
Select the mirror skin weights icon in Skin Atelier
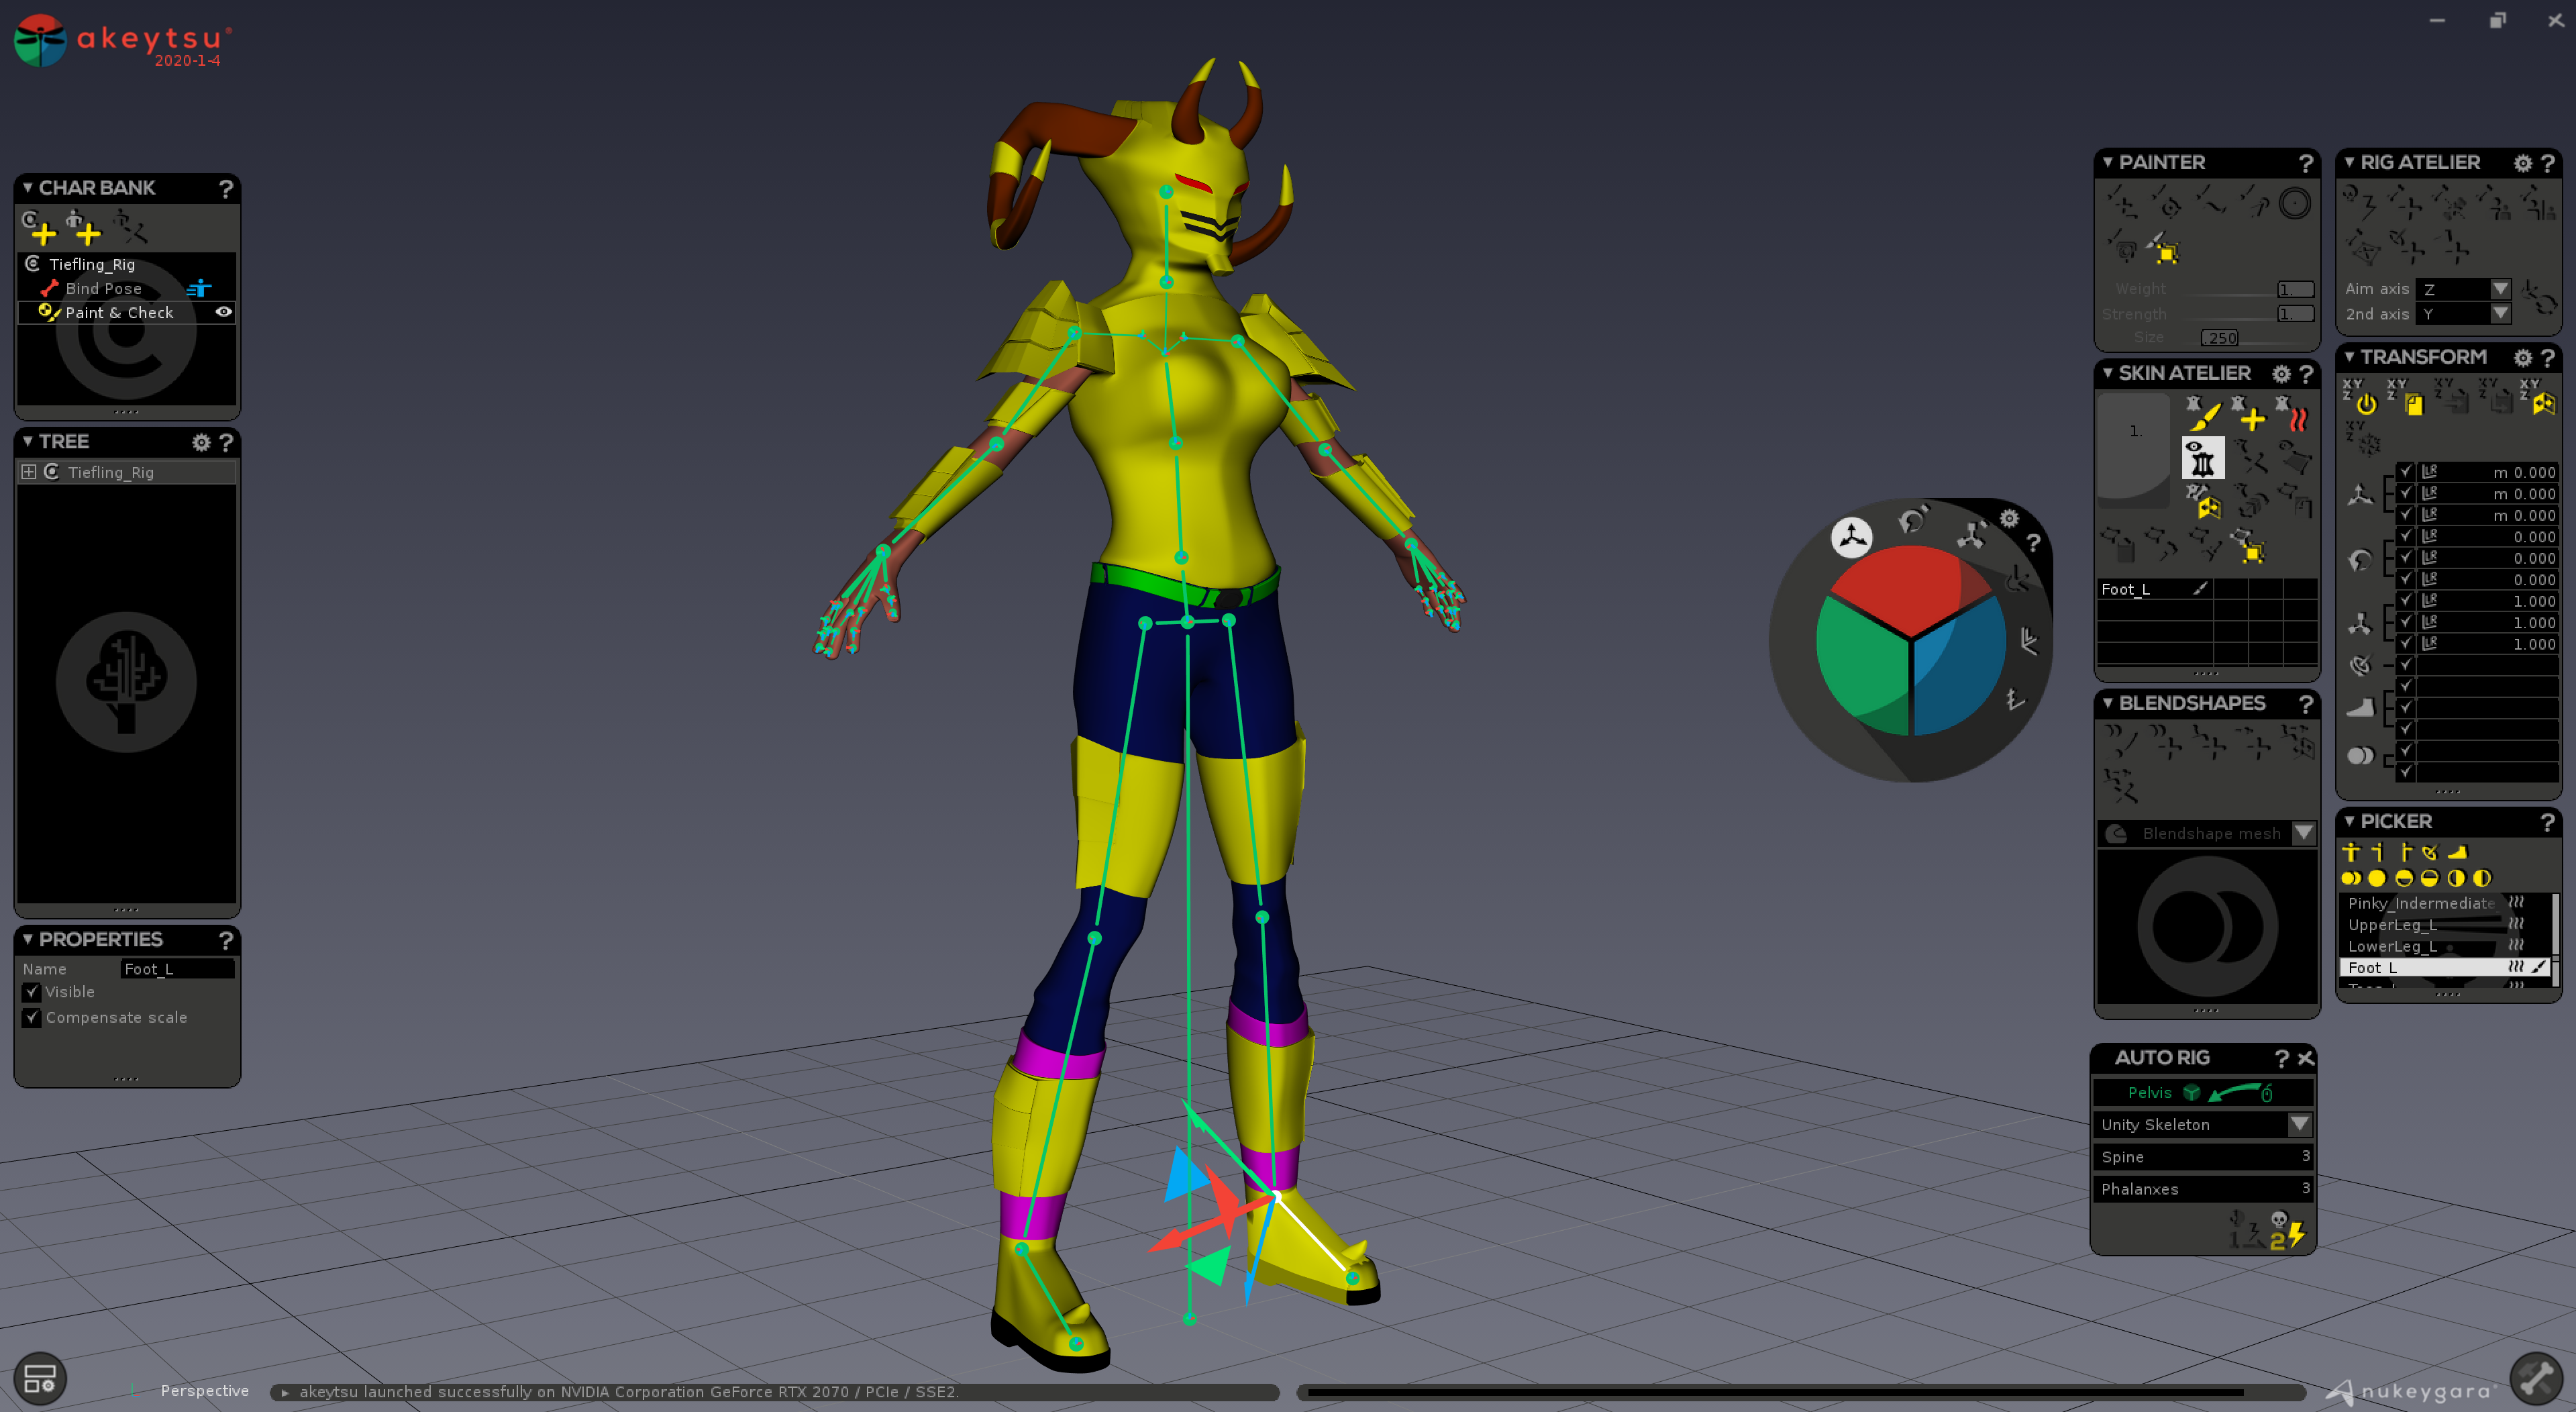(2210, 509)
